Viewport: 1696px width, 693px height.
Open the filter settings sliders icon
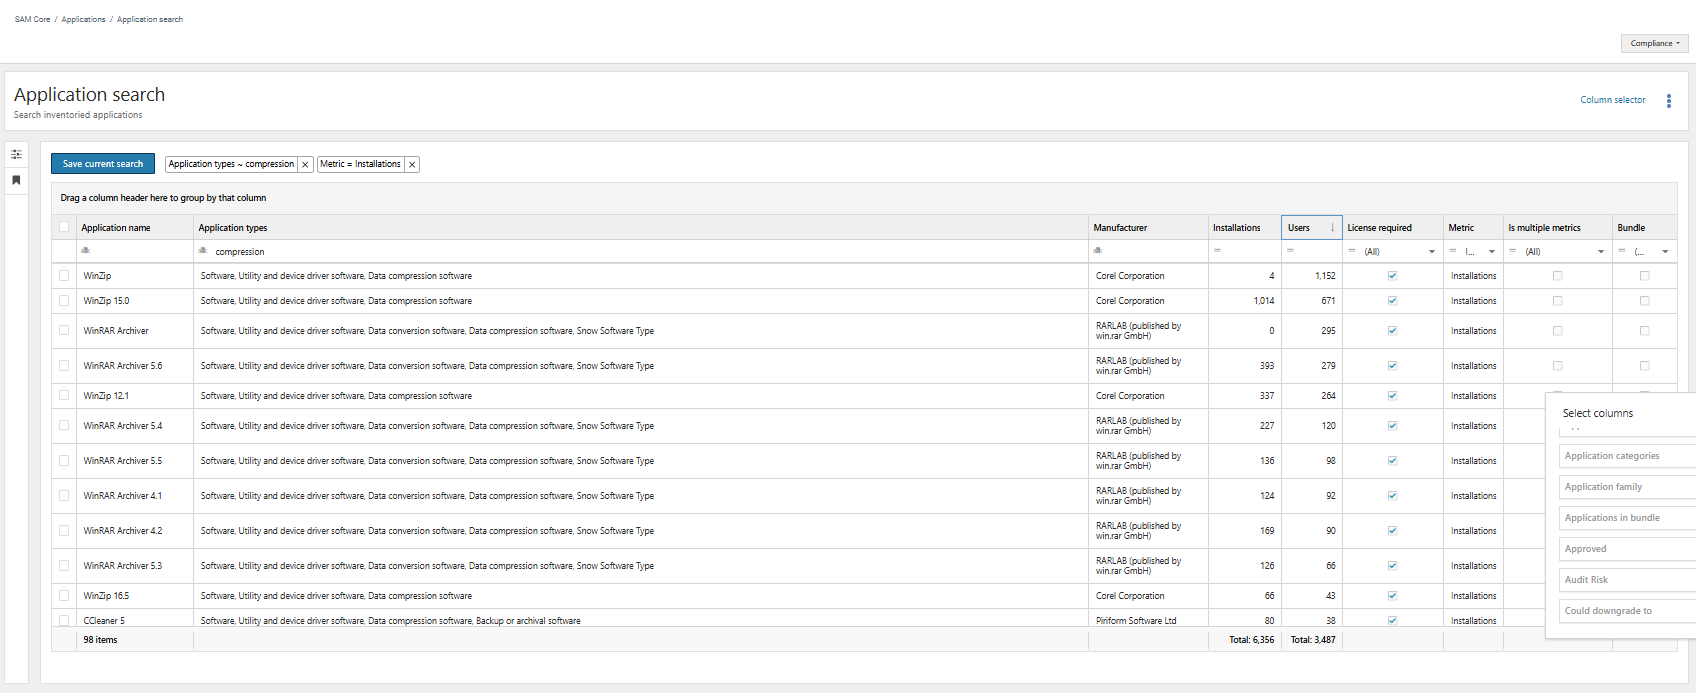16,154
